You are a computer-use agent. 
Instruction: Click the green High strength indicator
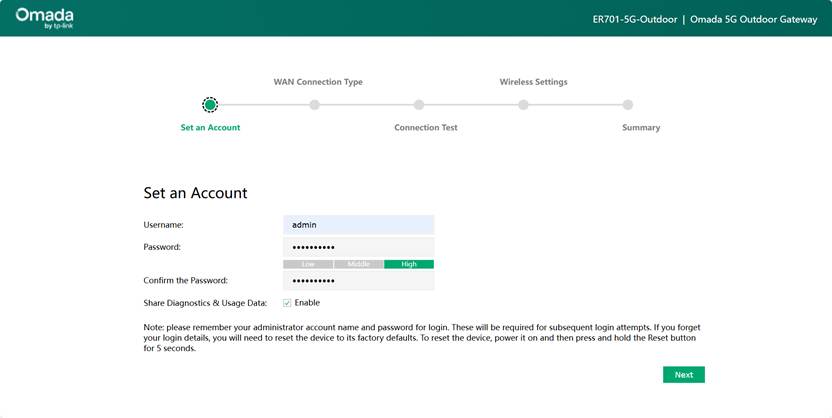(409, 264)
